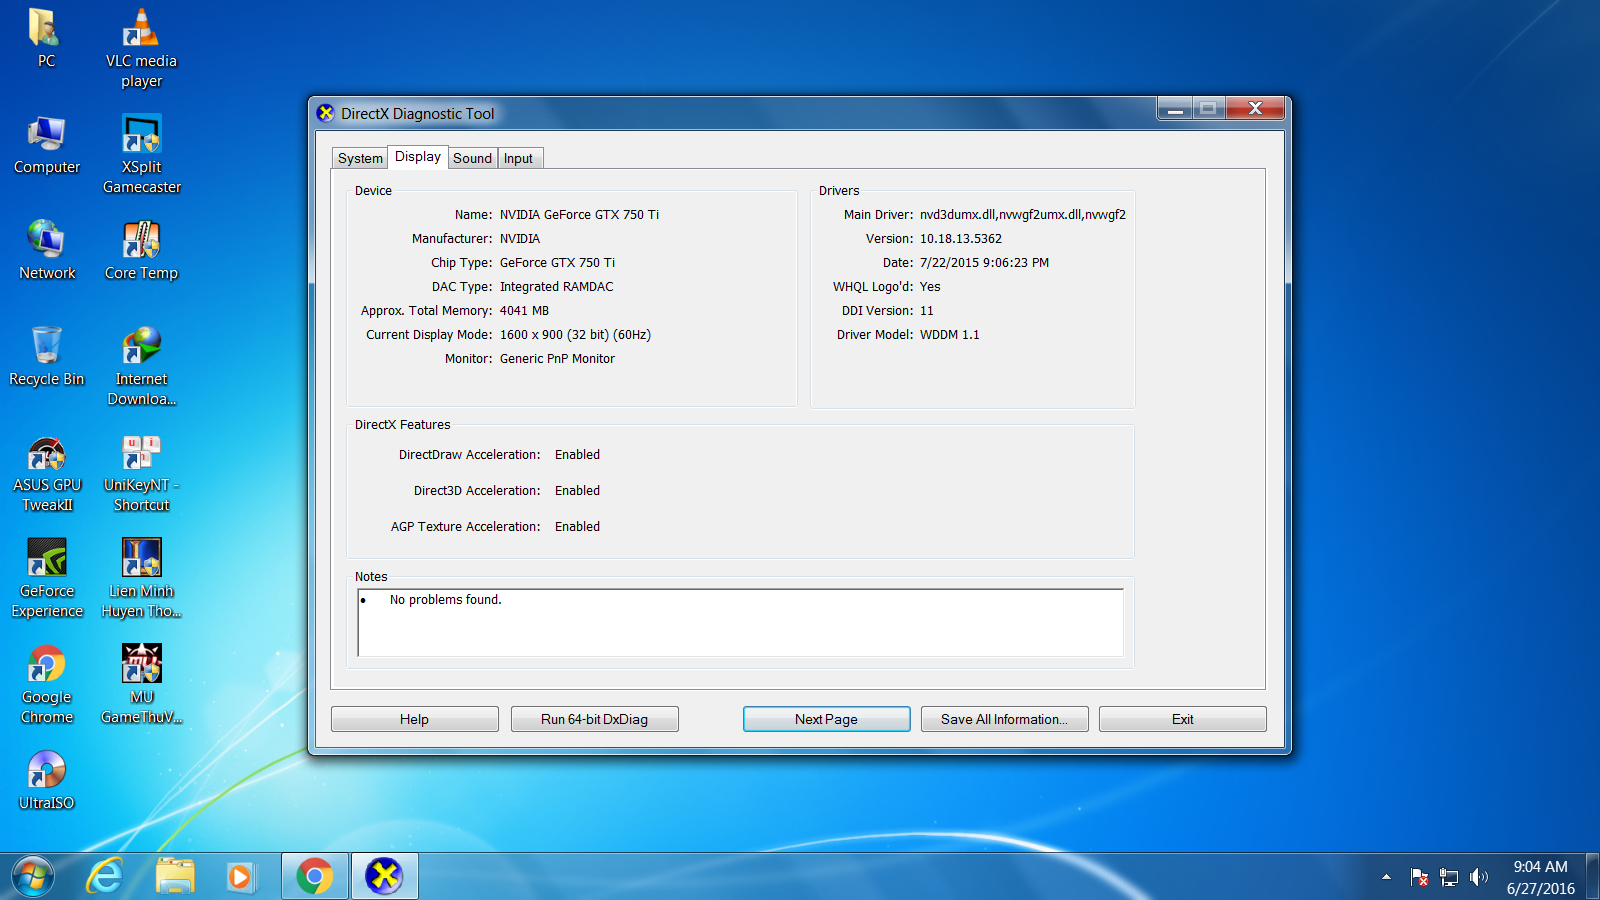Select the Computer desktop icon
1600x900 pixels.
46,145
